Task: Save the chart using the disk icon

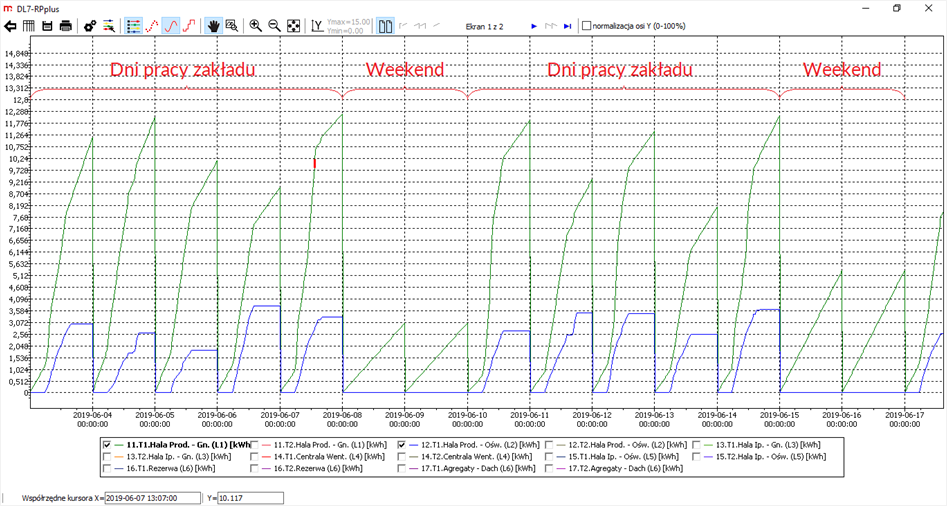Action: tap(47, 26)
